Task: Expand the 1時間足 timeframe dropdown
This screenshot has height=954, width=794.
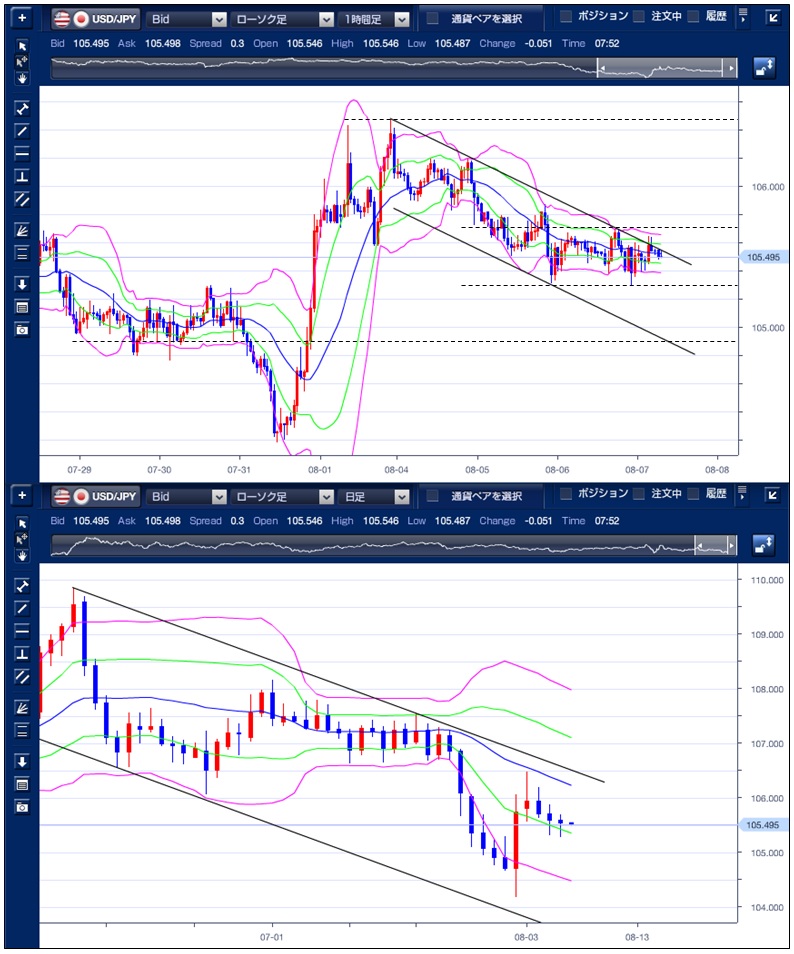Action: [374, 19]
